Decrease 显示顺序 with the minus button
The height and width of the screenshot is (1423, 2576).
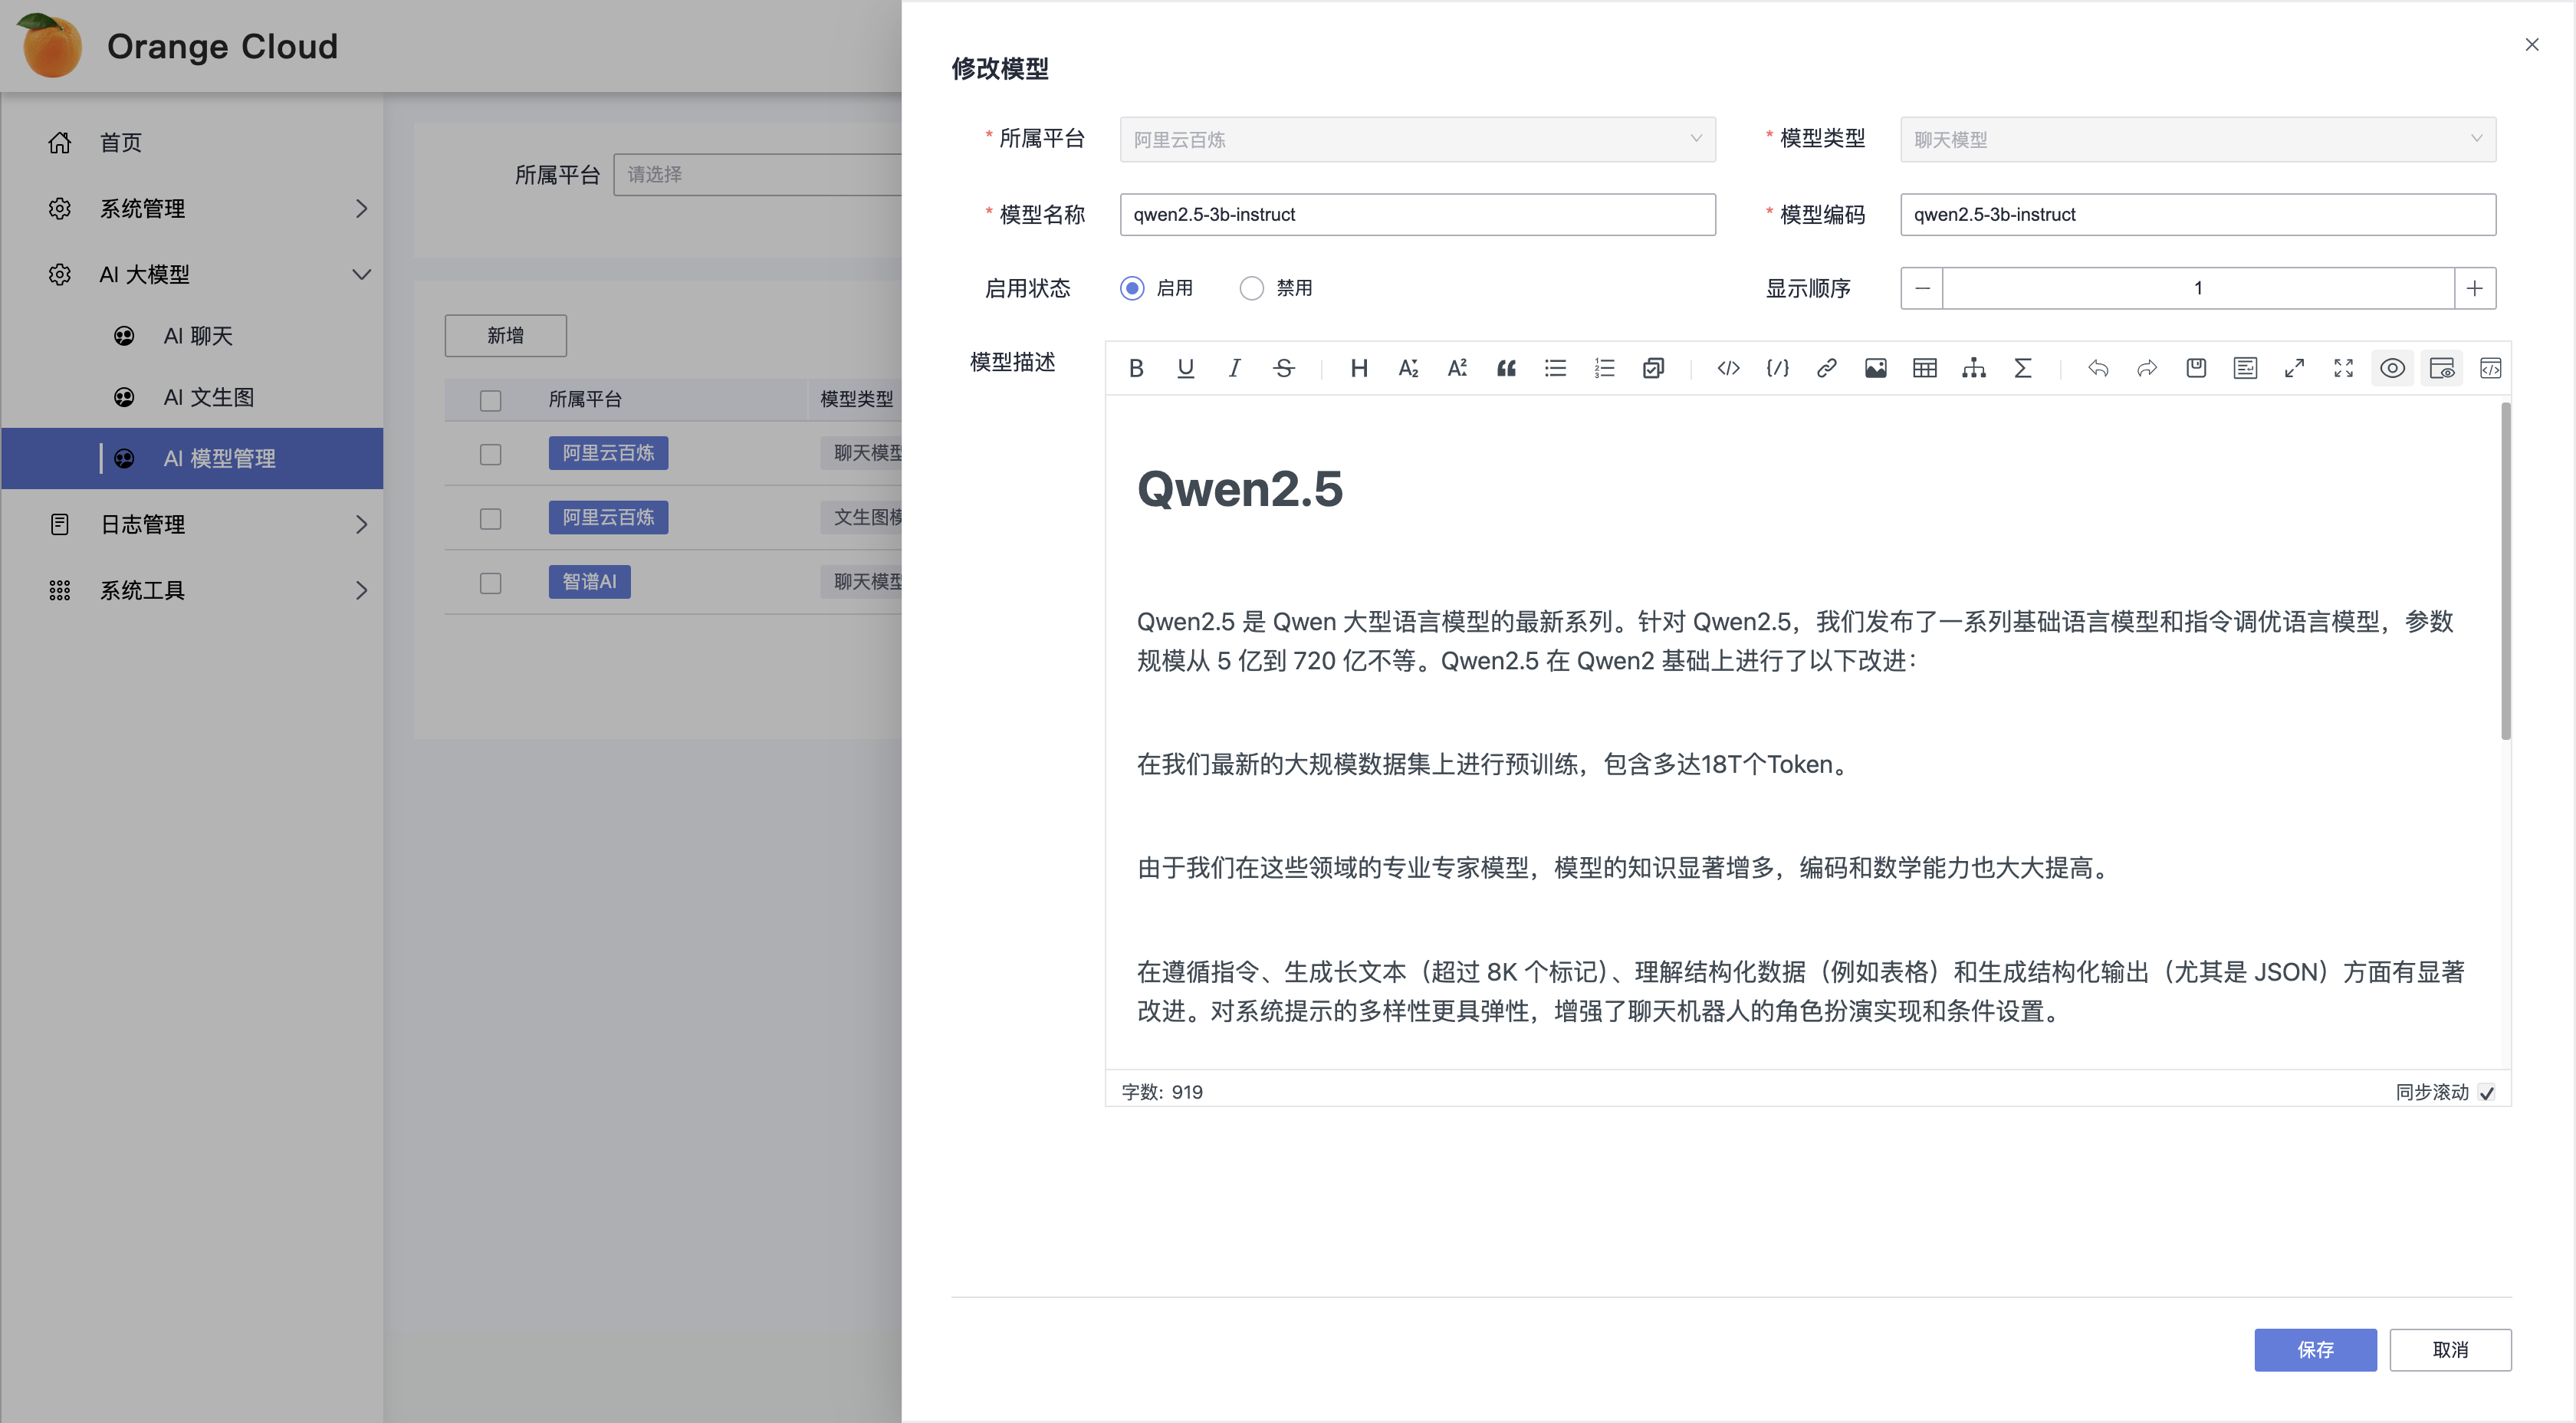click(x=1921, y=288)
